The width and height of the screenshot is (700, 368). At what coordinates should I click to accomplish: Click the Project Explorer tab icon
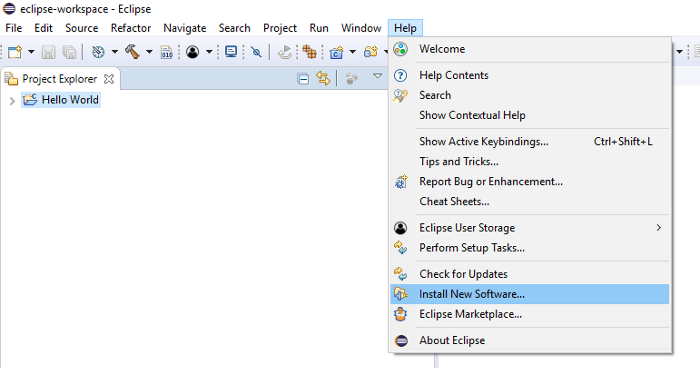tap(12, 79)
